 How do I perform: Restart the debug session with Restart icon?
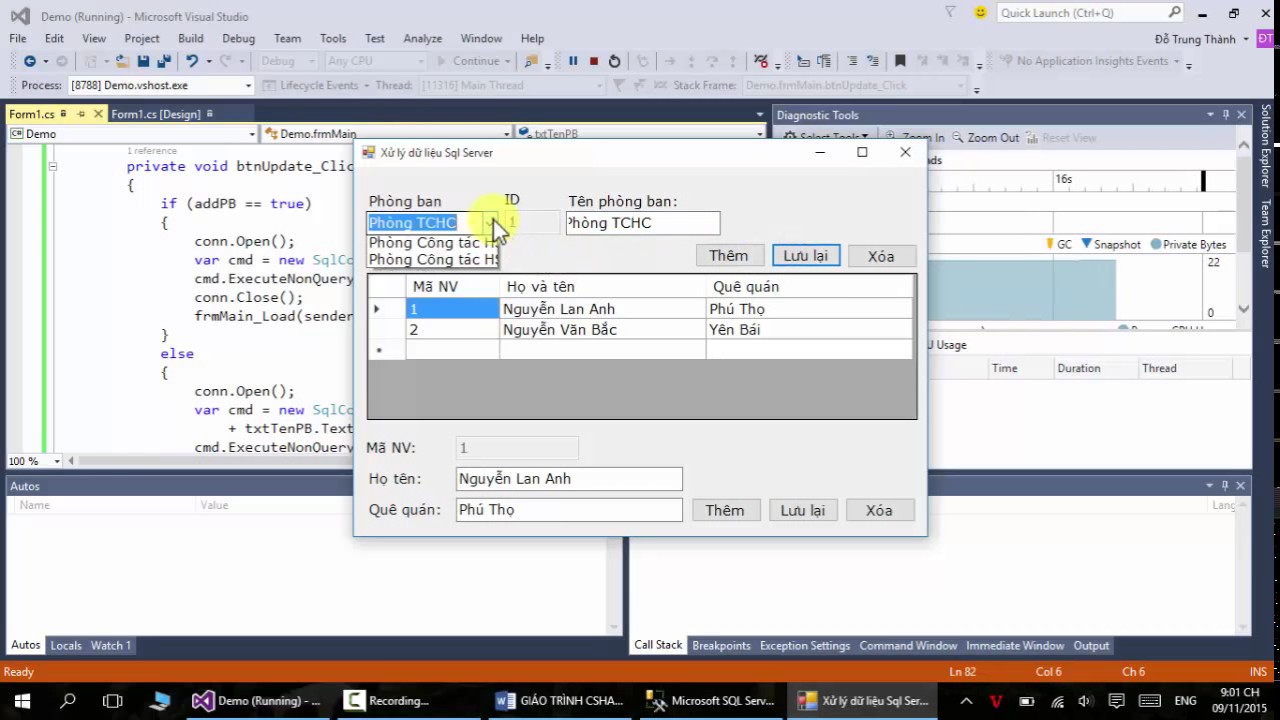pos(614,61)
